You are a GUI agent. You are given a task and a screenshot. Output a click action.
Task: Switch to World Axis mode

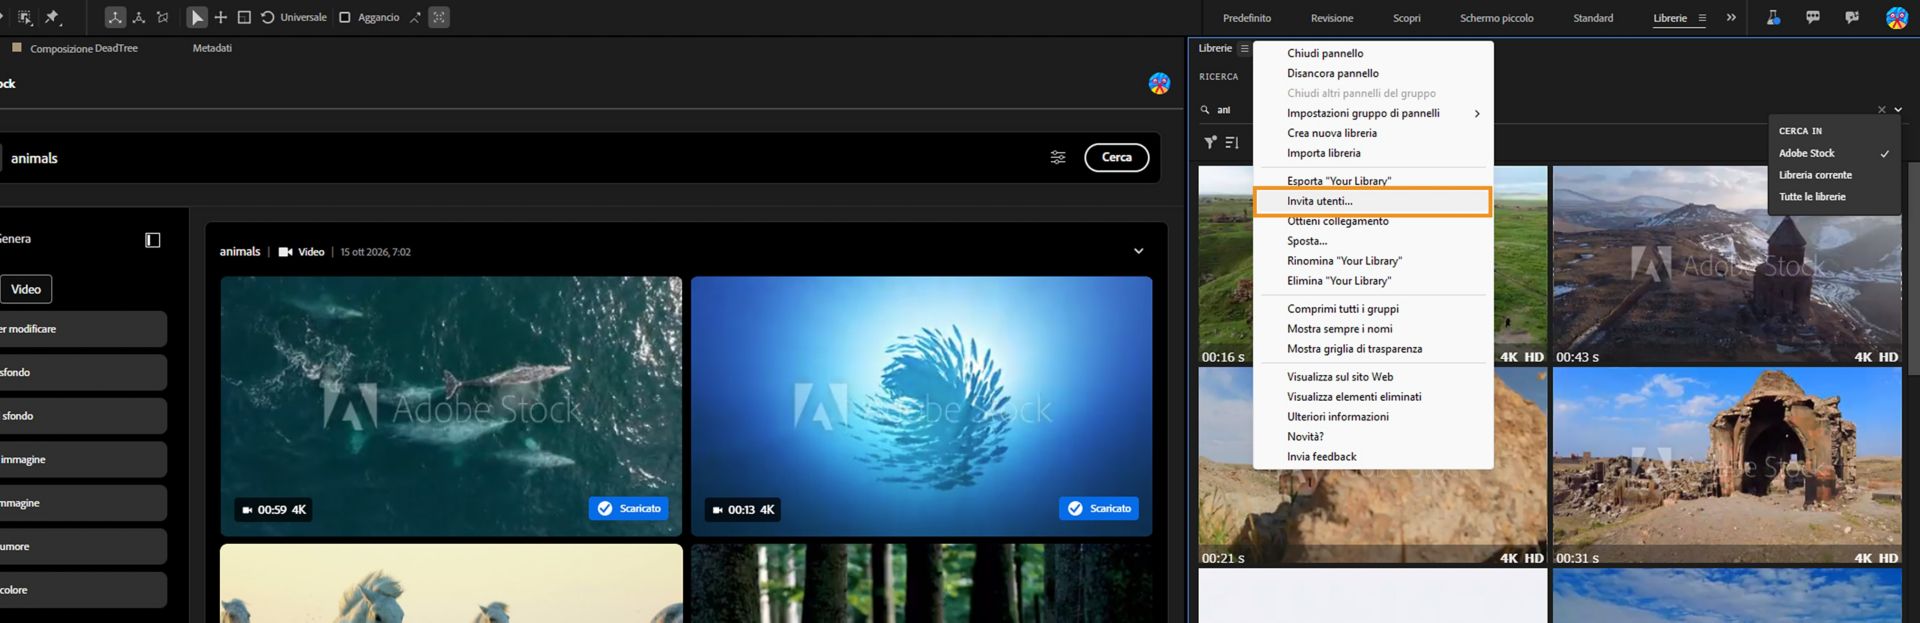click(x=139, y=17)
